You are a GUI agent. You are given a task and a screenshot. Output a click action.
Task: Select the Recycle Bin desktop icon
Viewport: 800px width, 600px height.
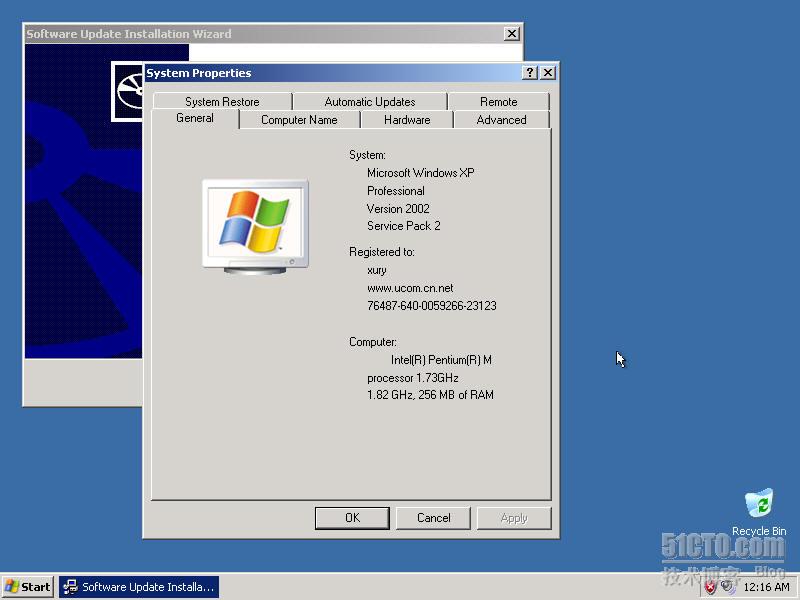(x=759, y=512)
